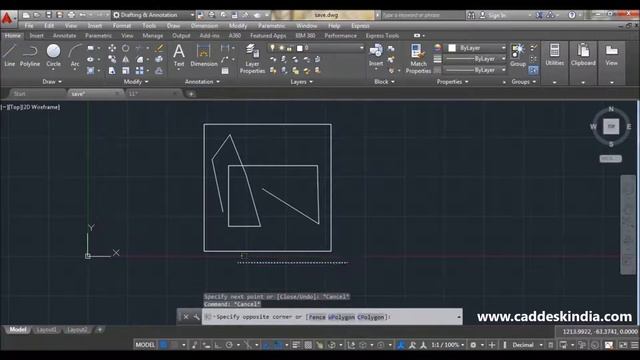
Task: Open the layer 0 dropdown list
Action: [x=362, y=48]
